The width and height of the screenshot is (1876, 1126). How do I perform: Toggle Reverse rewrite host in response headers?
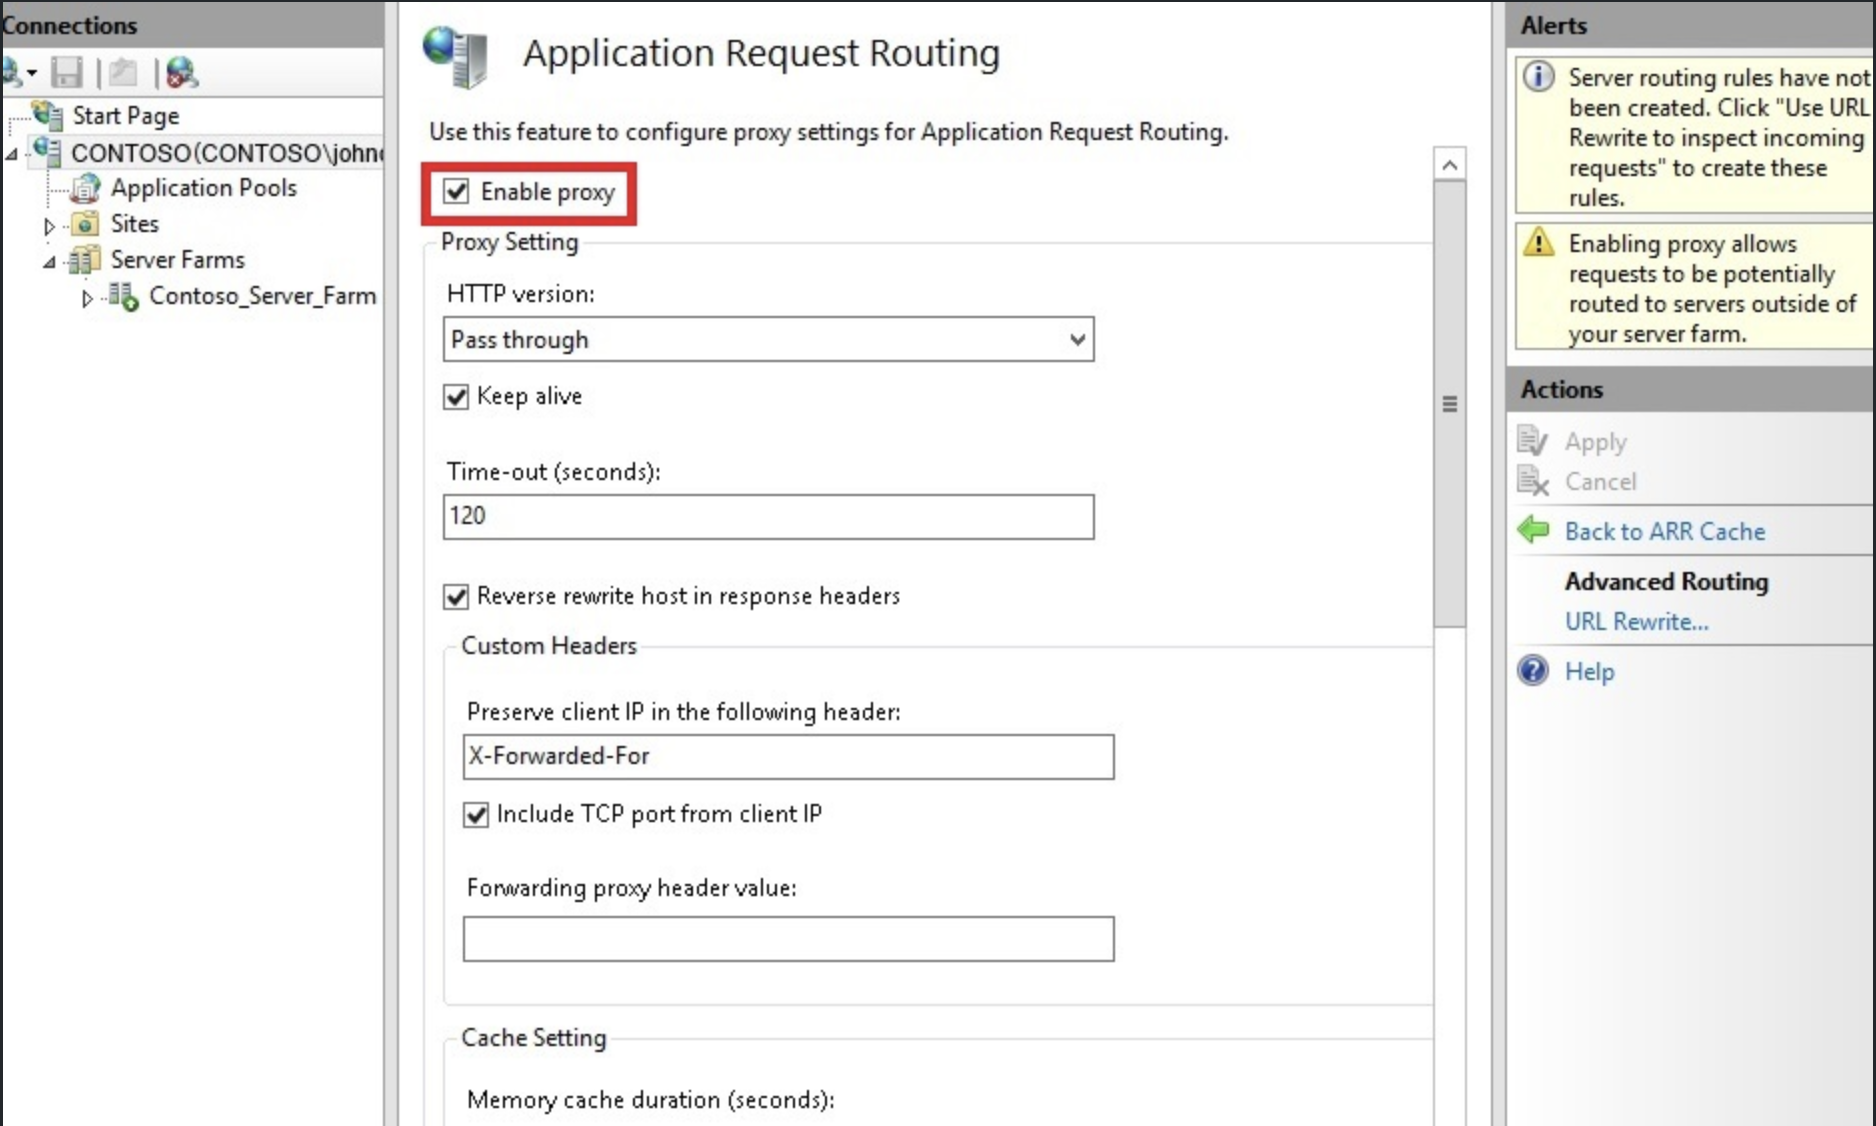click(x=456, y=597)
